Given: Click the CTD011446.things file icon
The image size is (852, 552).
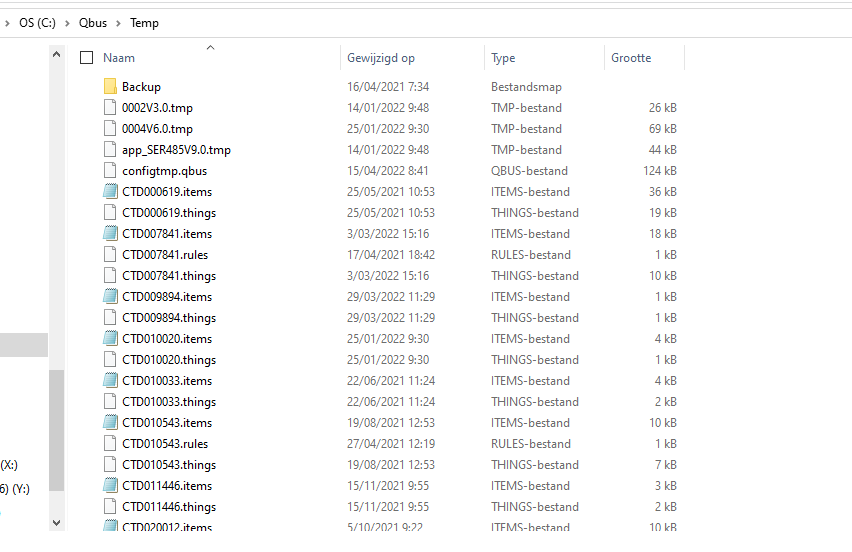Looking at the screenshot, I should point(110,507).
